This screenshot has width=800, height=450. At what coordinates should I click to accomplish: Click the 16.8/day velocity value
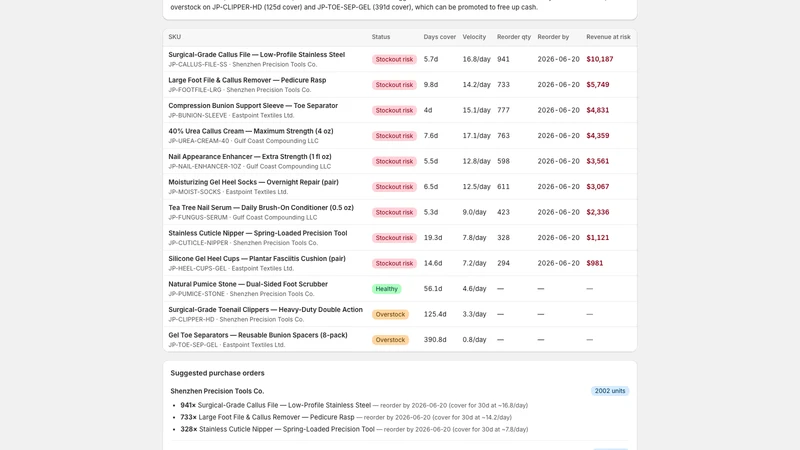pos(477,59)
